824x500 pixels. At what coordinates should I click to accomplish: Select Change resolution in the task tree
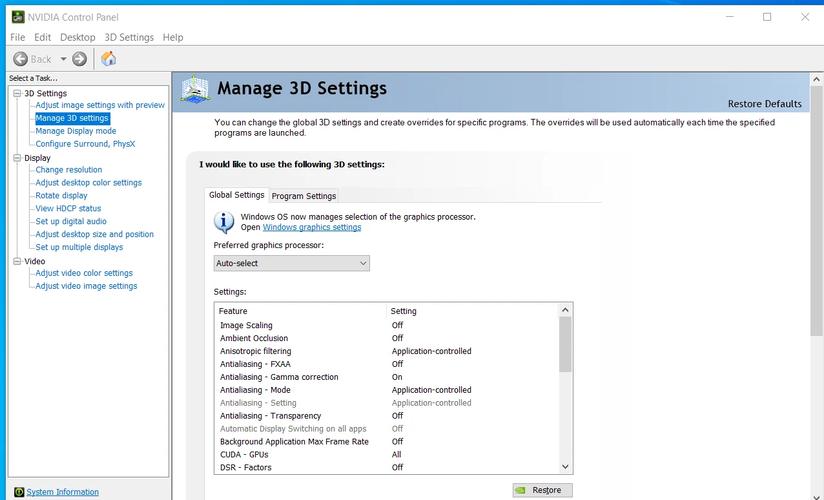click(x=69, y=170)
